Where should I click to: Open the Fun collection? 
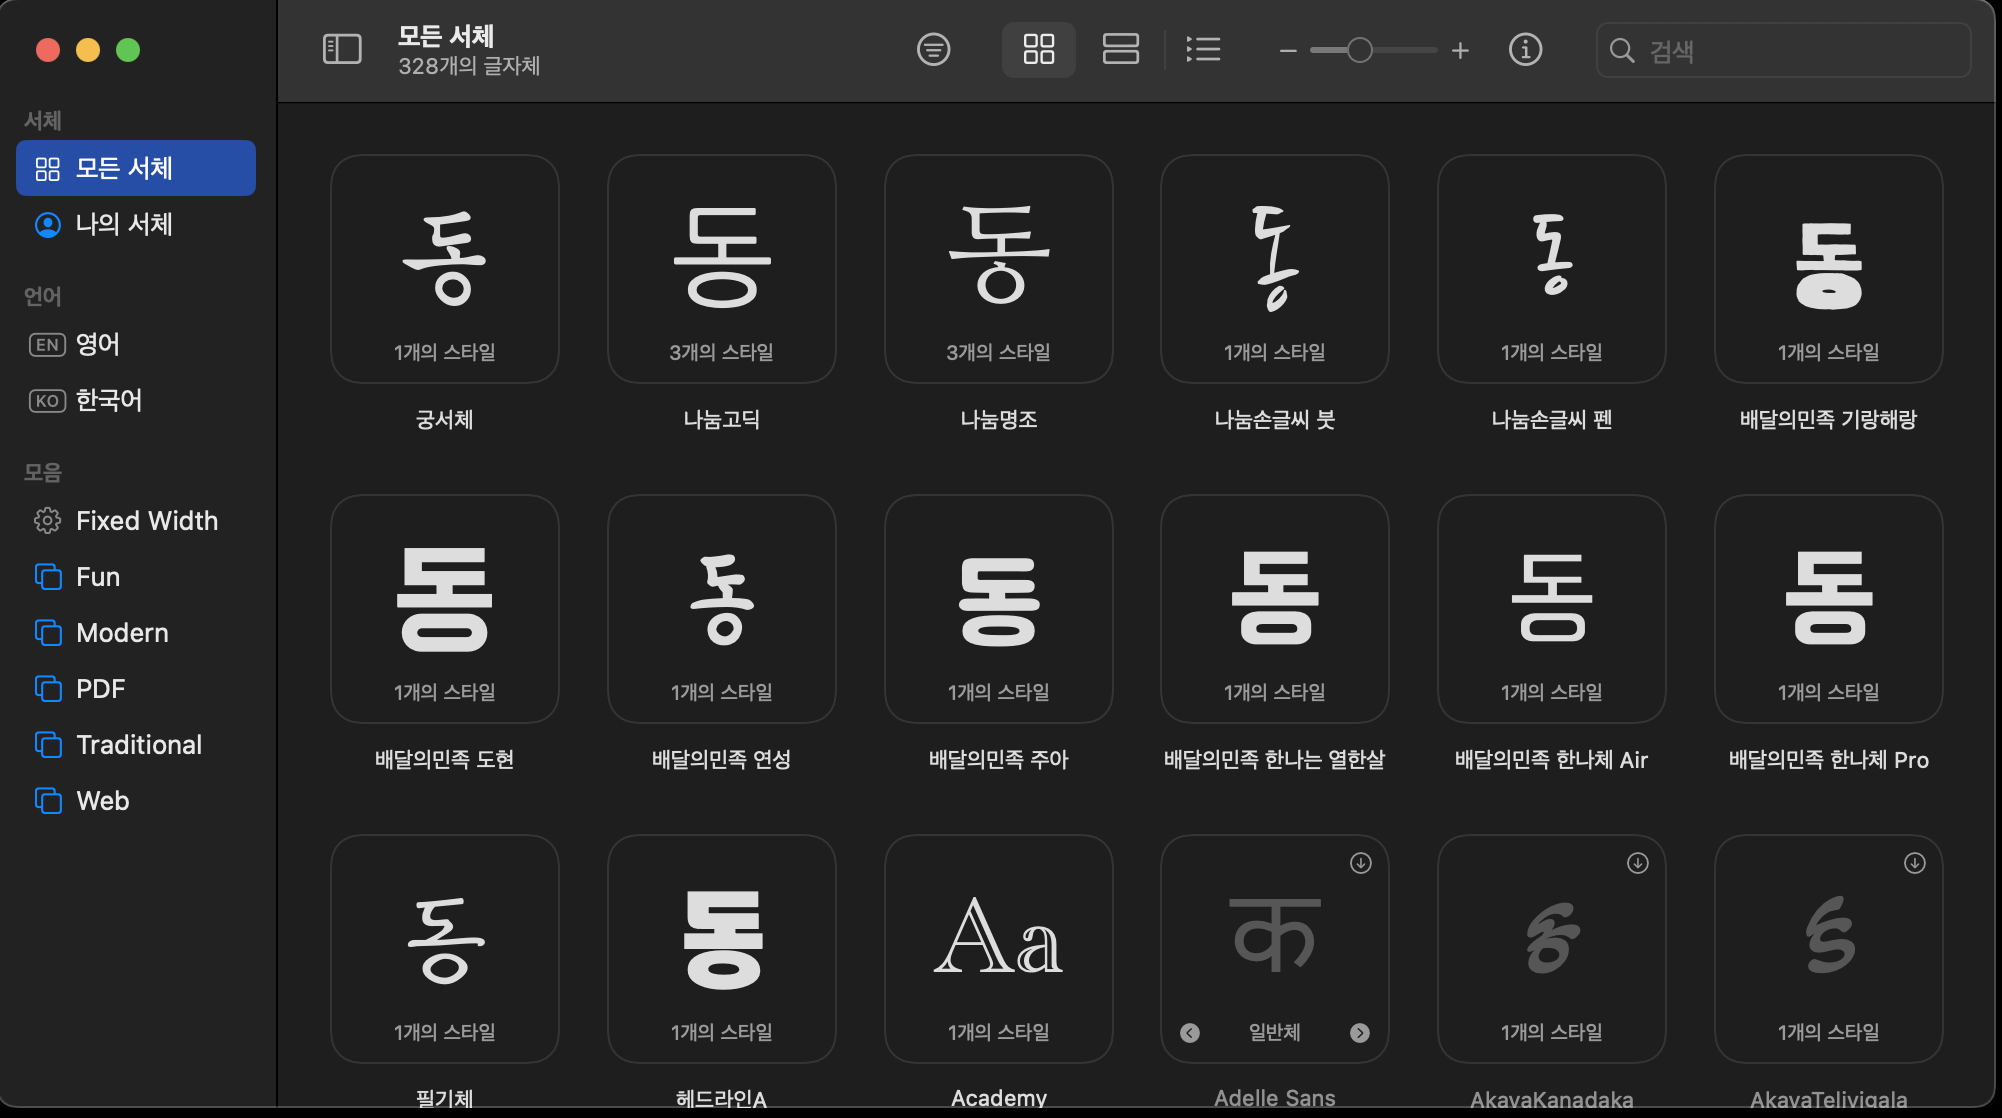pyautogui.click(x=136, y=577)
